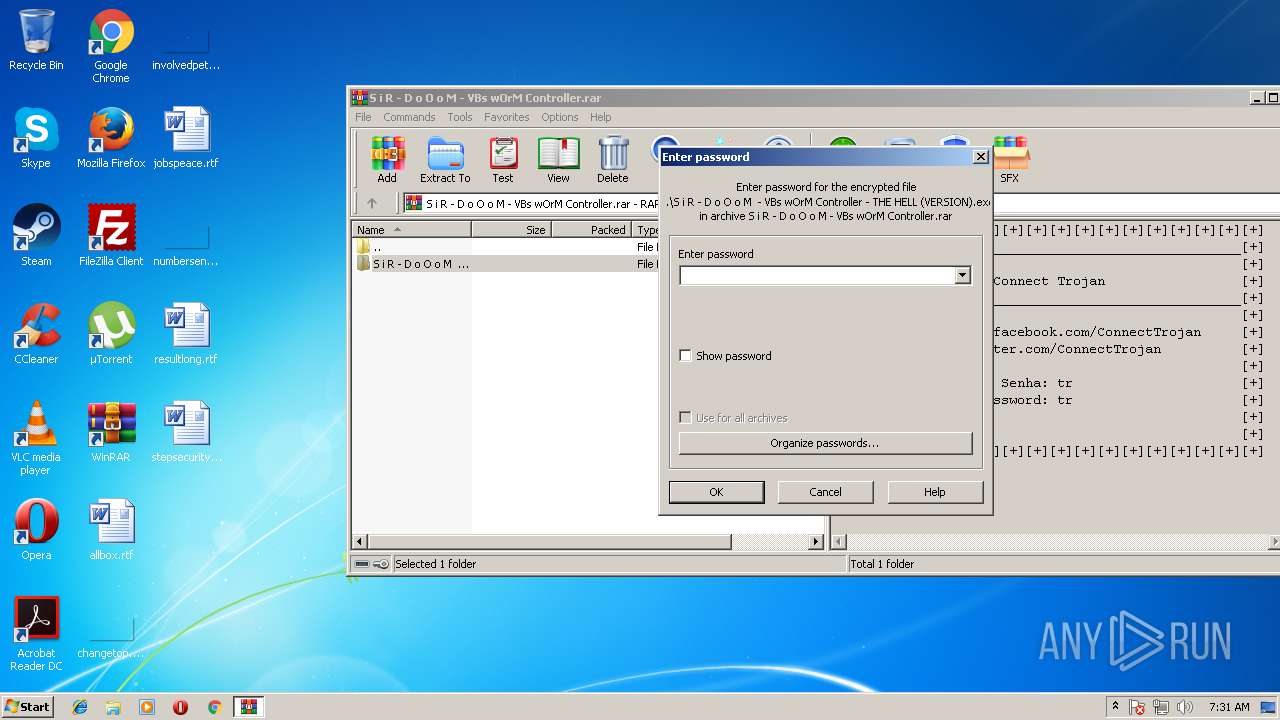The width and height of the screenshot is (1280, 720).
Task: Click Windows Media Player taskbar icon
Action: tap(147, 707)
